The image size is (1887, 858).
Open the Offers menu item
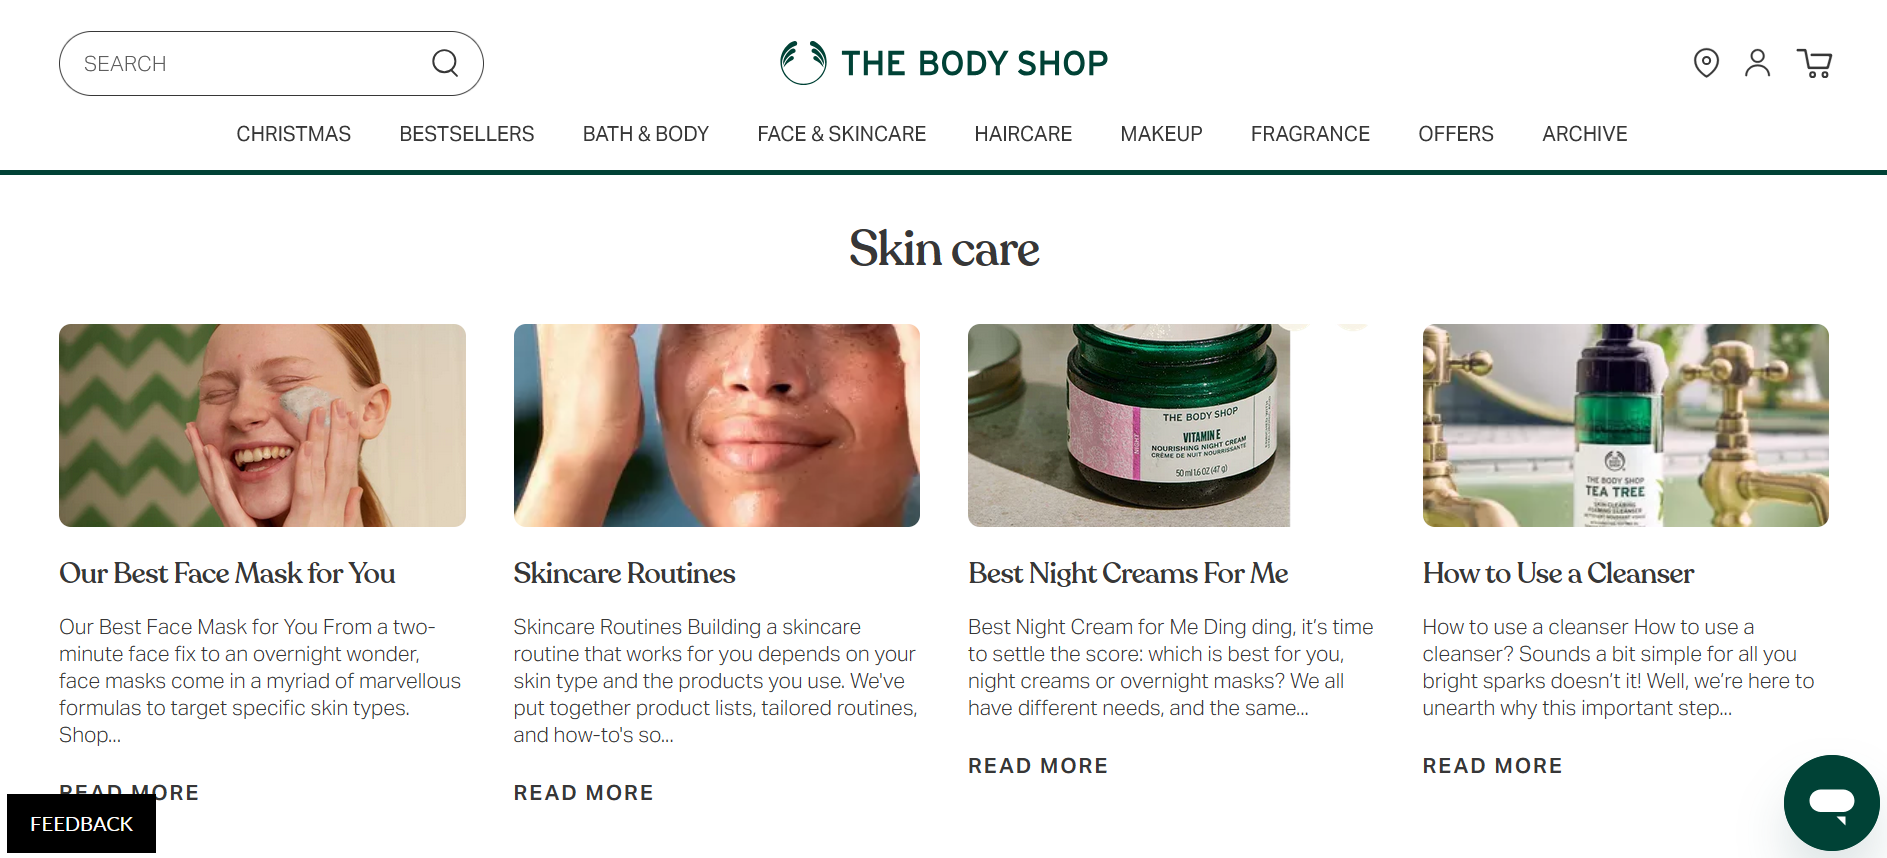click(1456, 134)
